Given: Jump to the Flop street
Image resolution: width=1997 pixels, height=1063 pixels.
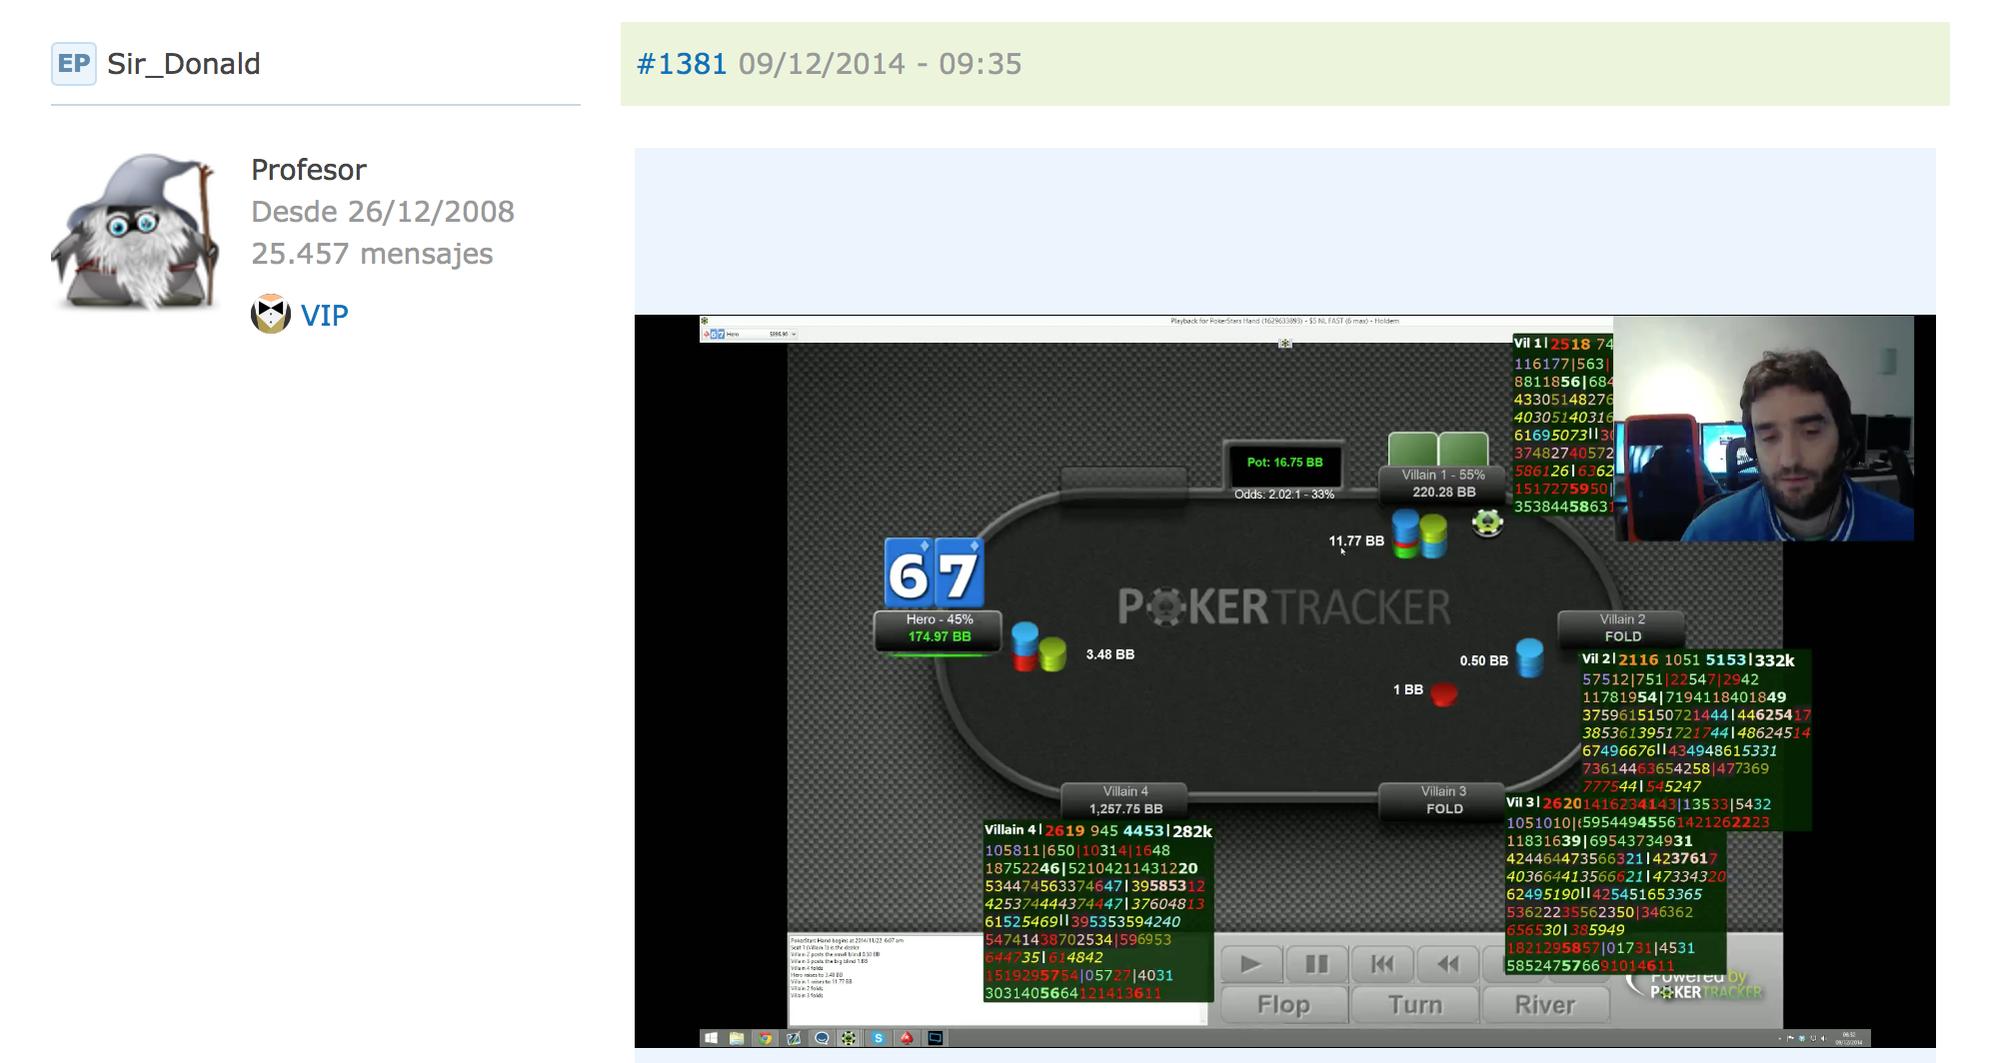Looking at the screenshot, I should pos(1283,1004).
